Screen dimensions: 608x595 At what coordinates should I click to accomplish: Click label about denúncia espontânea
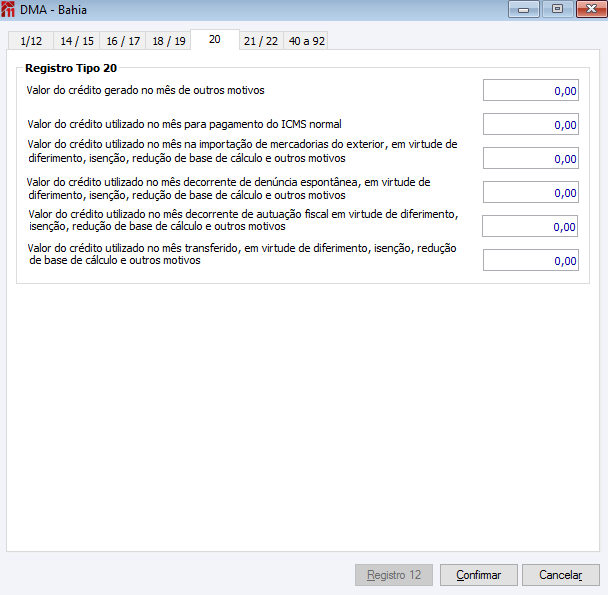point(229,189)
